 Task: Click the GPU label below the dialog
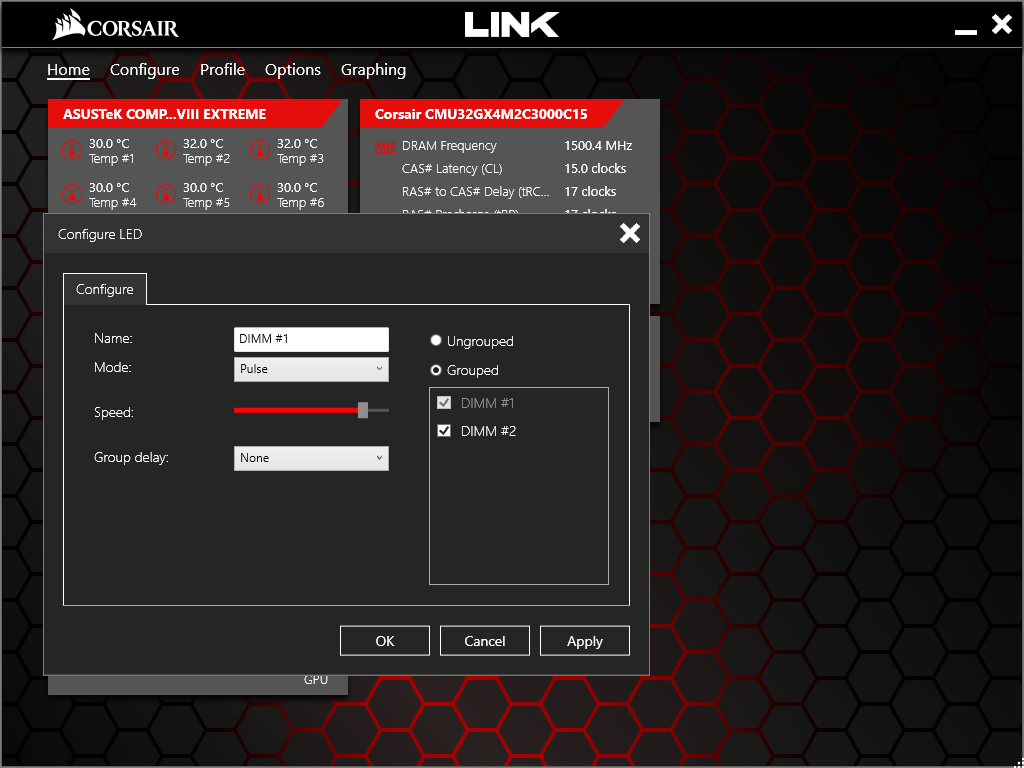(316, 680)
